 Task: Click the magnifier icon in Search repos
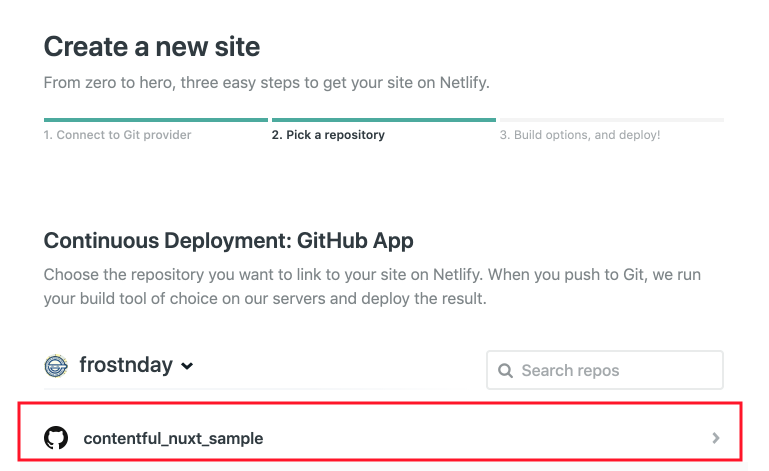pos(505,371)
